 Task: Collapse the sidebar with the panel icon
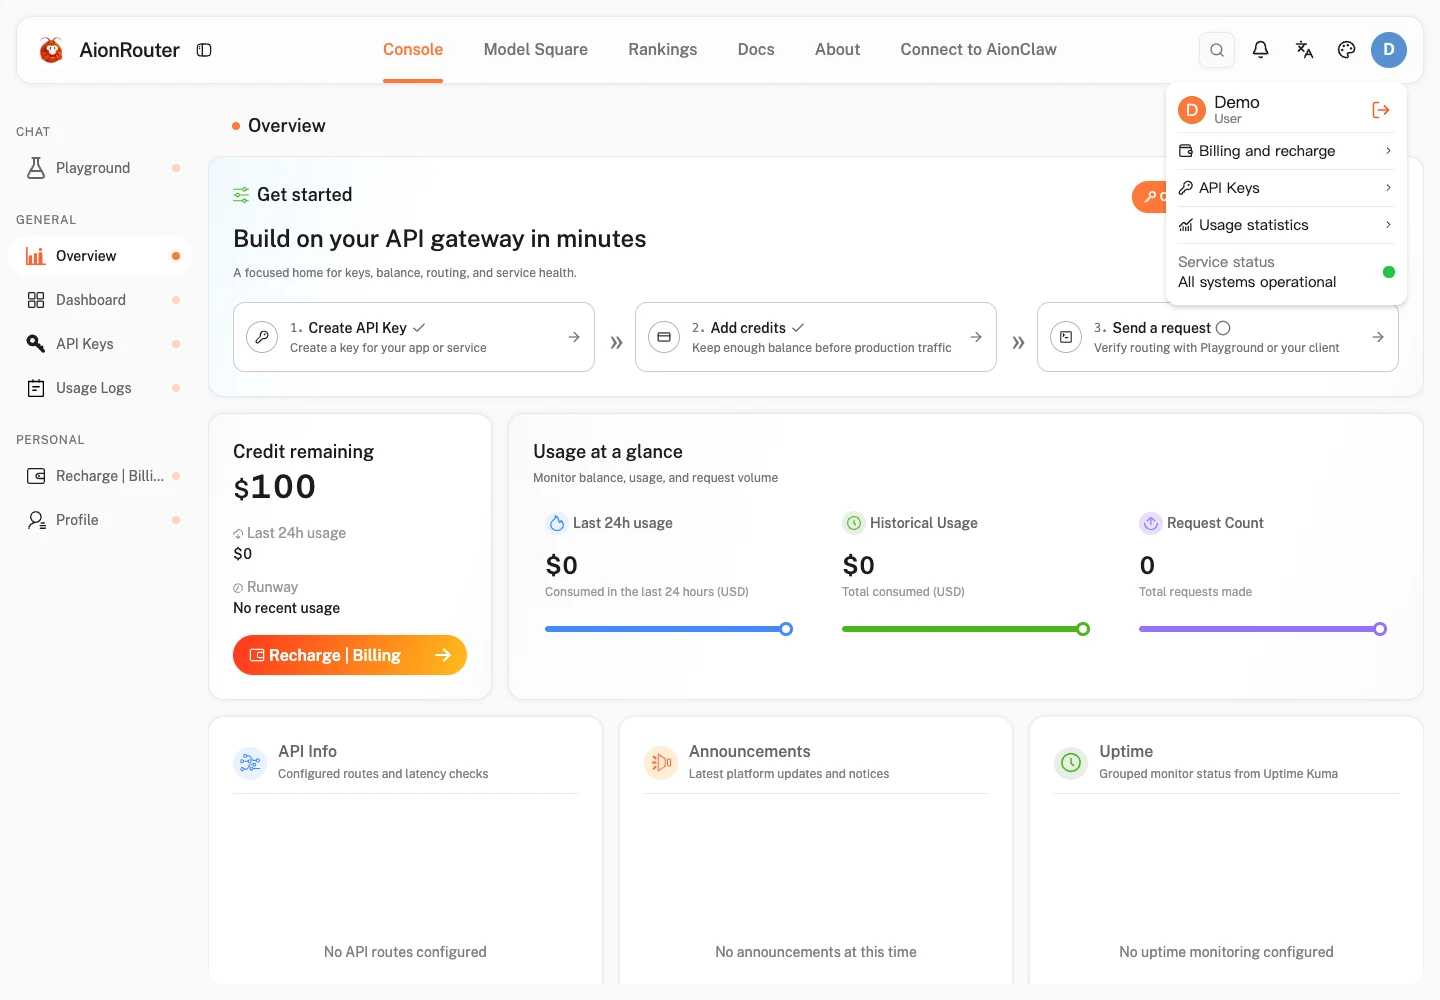pyautogui.click(x=204, y=50)
